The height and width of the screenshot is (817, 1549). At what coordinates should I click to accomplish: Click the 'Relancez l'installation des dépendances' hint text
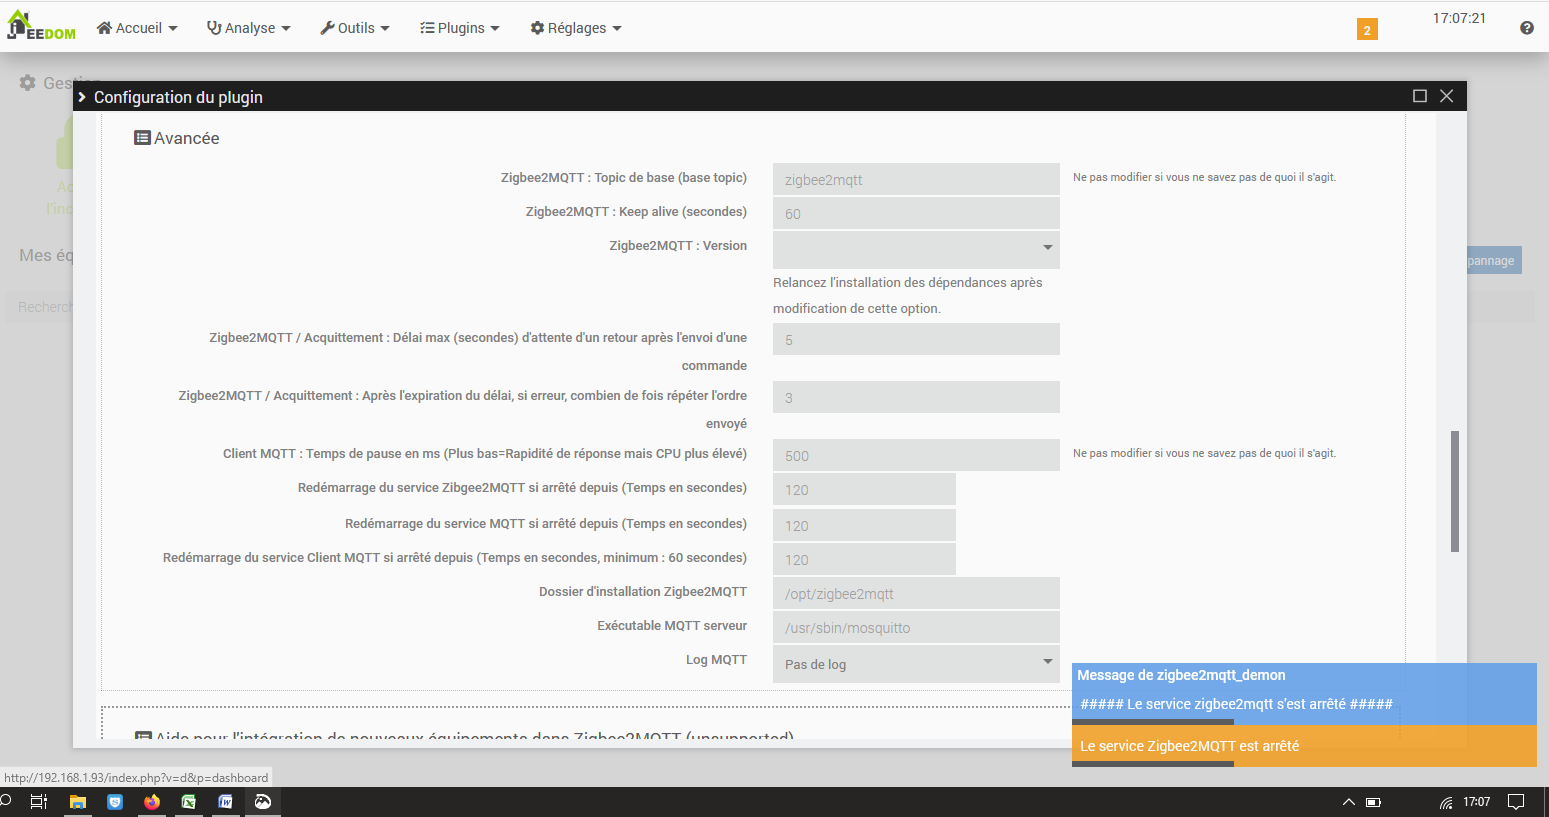pyautogui.click(x=907, y=295)
